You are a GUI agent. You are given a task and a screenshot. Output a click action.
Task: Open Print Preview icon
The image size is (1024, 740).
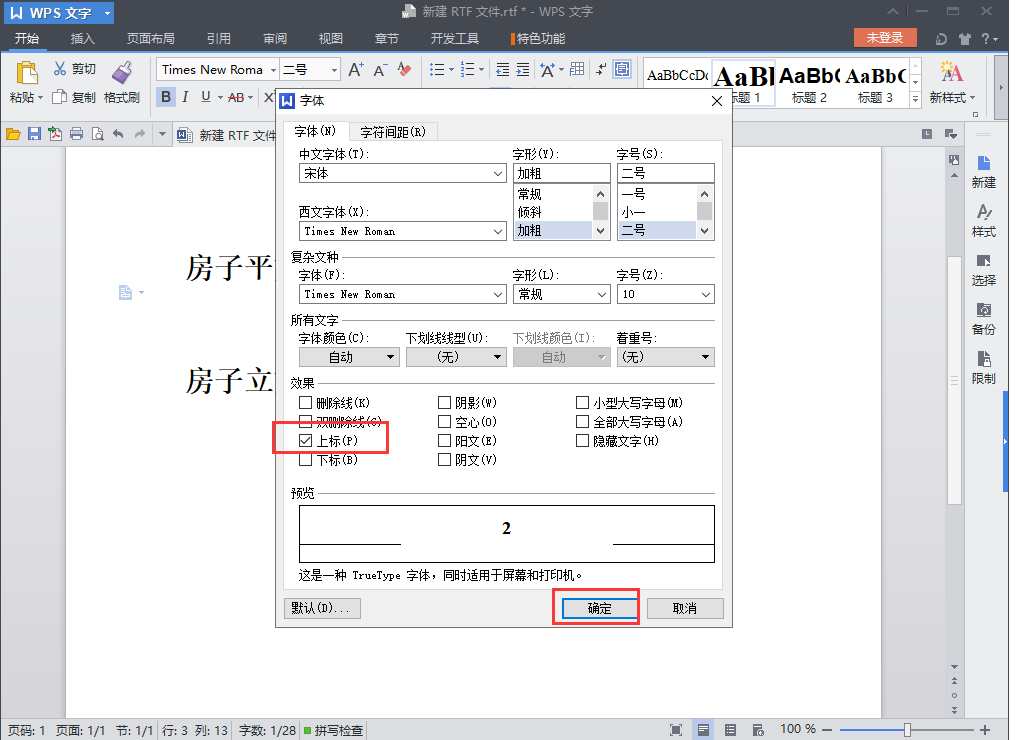point(97,135)
